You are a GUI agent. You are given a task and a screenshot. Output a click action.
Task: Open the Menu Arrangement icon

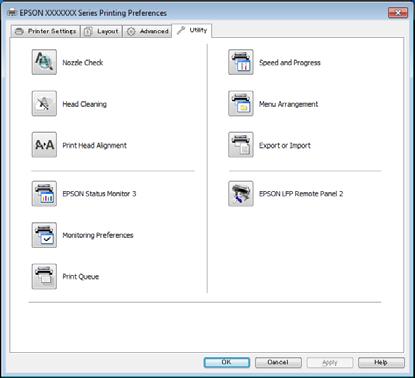[241, 104]
